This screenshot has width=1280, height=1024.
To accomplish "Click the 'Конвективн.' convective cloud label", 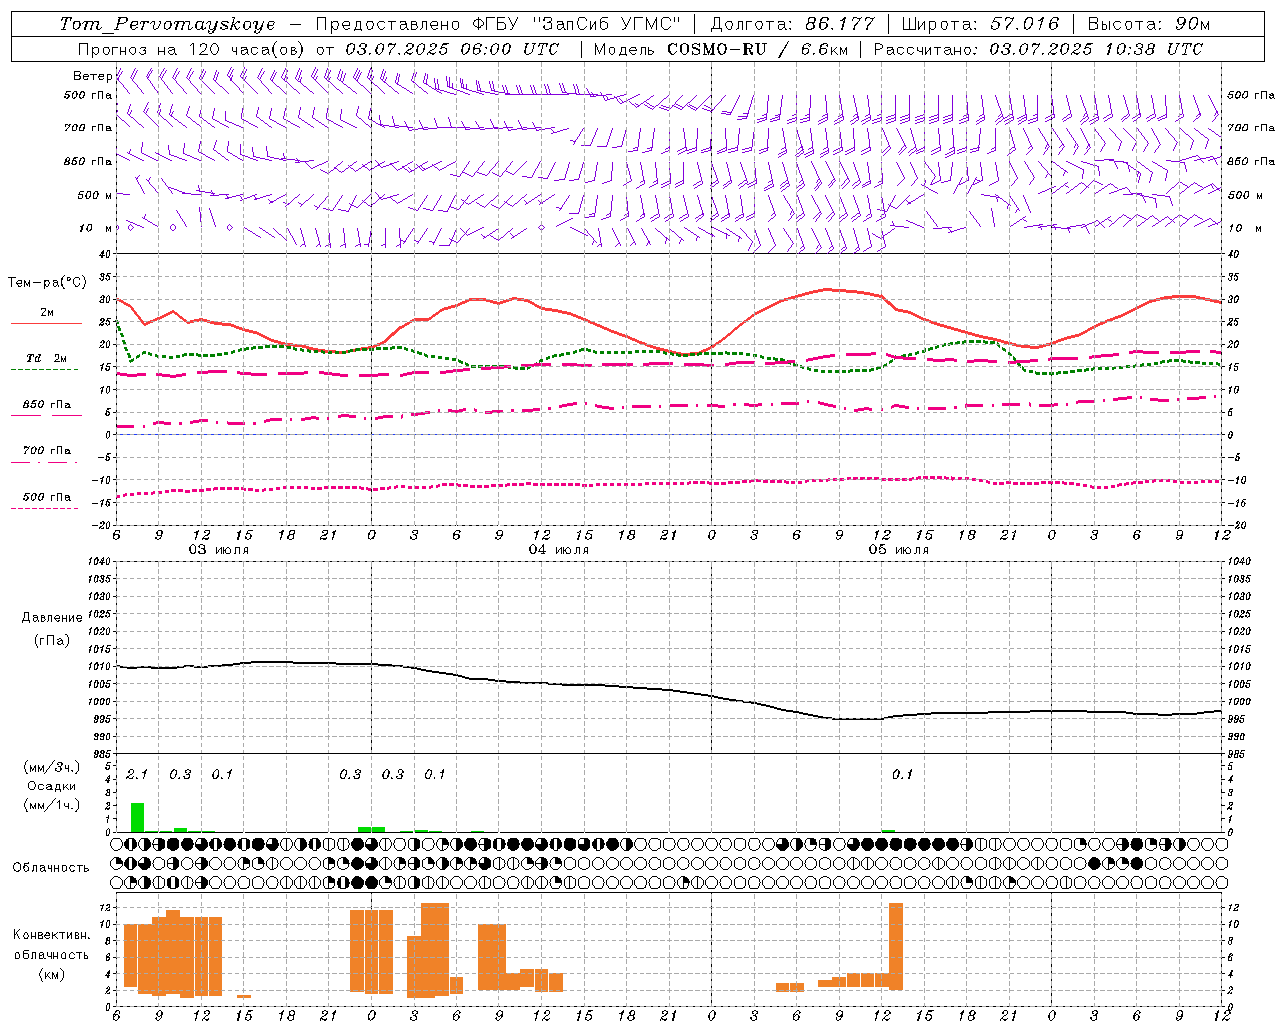I will pyautogui.click(x=51, y=934).
